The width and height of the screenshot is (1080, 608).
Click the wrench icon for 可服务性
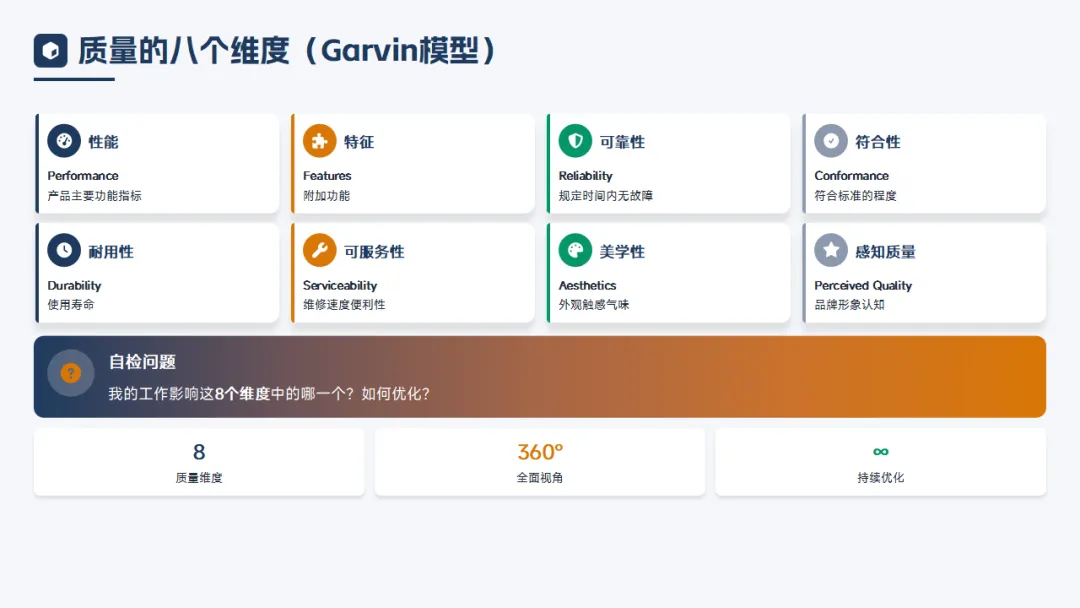click(x=320, y=251)
